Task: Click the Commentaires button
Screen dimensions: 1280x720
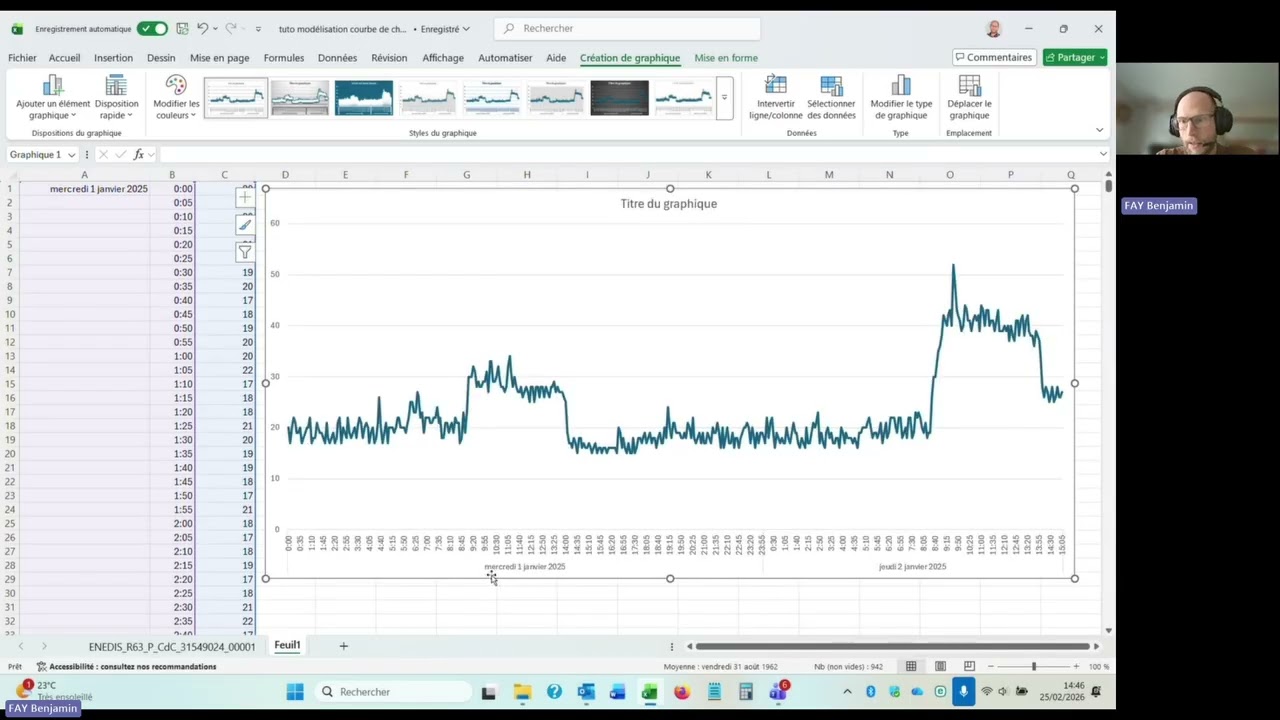Action: tap(994, 57)
